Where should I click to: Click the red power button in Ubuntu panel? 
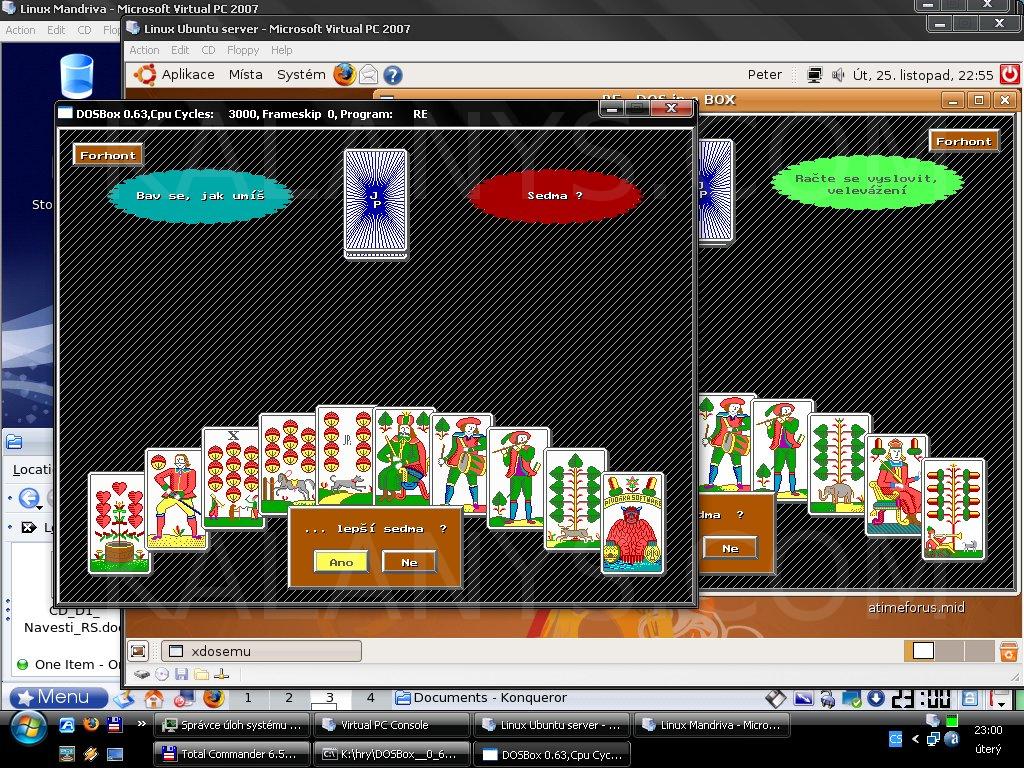click(x=1009, y=74)
